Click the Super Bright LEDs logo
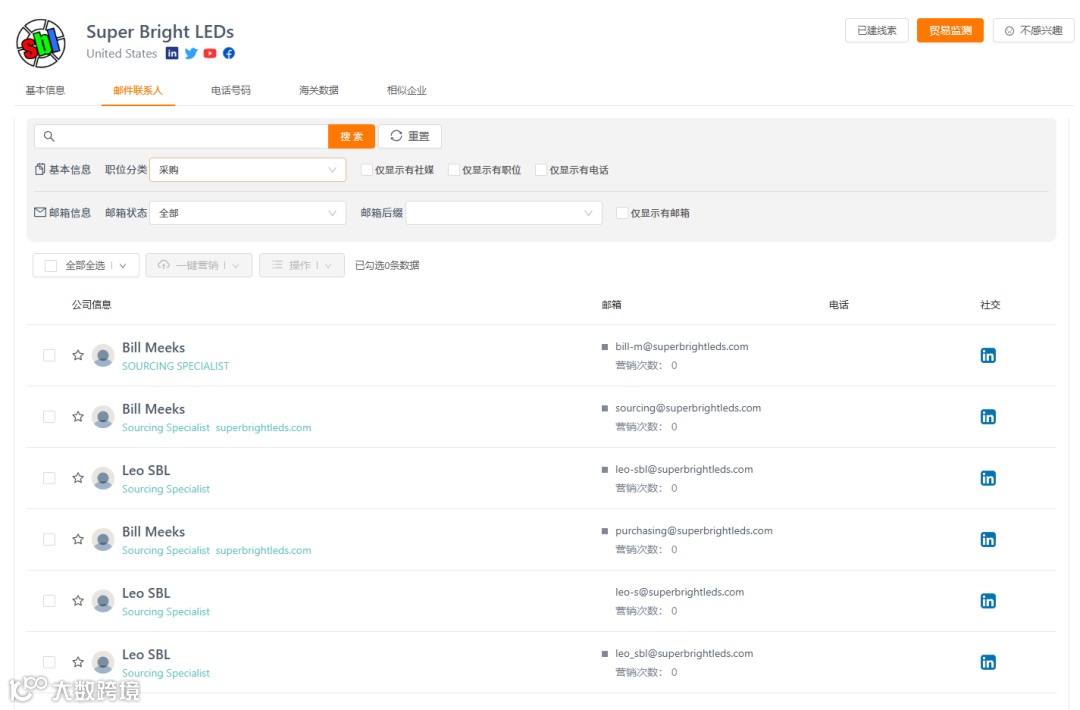 point(41,43)
